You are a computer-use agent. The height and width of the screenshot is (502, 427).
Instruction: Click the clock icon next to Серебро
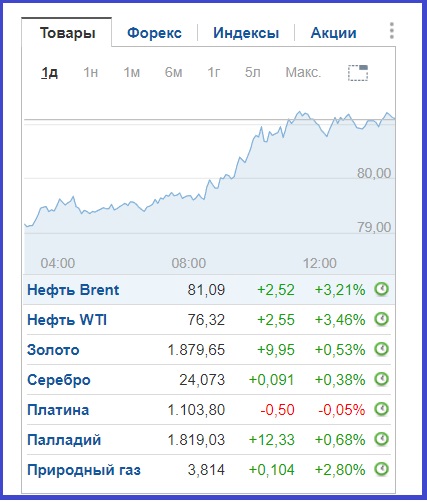[x=381, y=379]
